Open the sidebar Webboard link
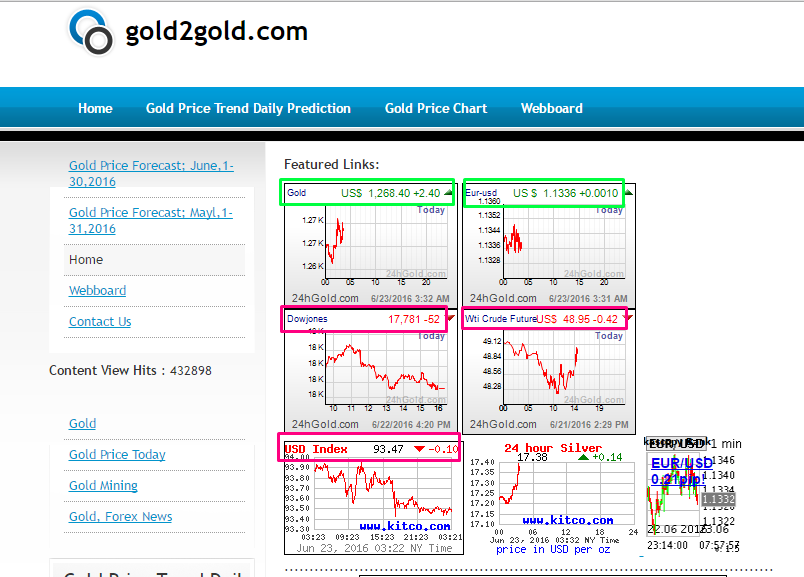Viewport: 804px width, 577px height. (x=97, y=290)
